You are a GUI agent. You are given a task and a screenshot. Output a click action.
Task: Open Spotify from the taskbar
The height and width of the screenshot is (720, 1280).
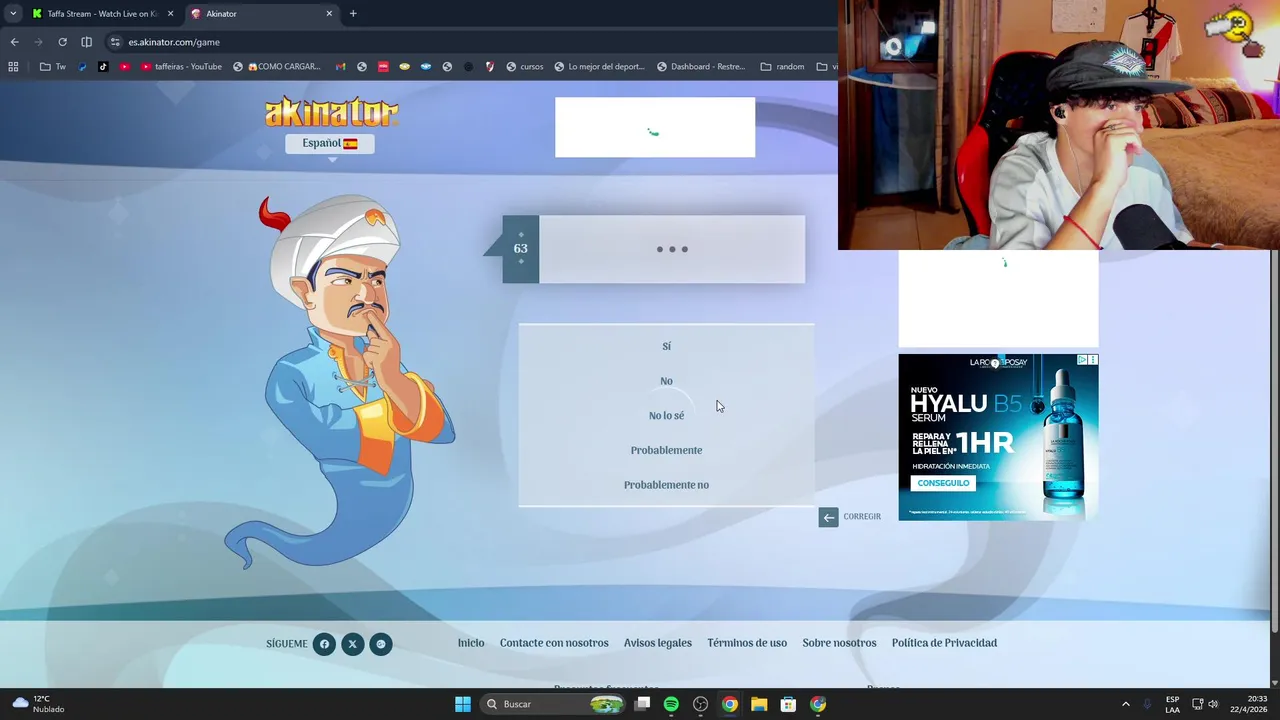pyautogui.click(x=671, y=704)
